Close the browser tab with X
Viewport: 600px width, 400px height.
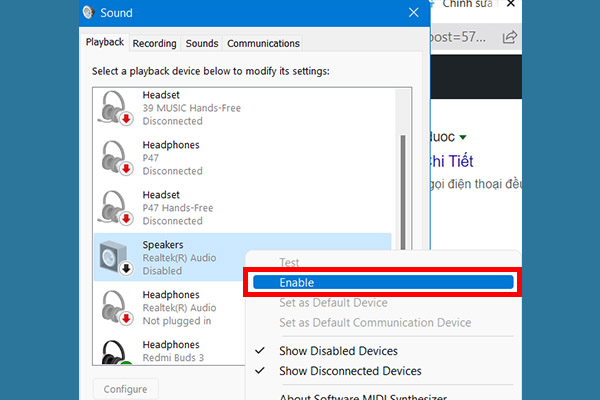(510, 4)
